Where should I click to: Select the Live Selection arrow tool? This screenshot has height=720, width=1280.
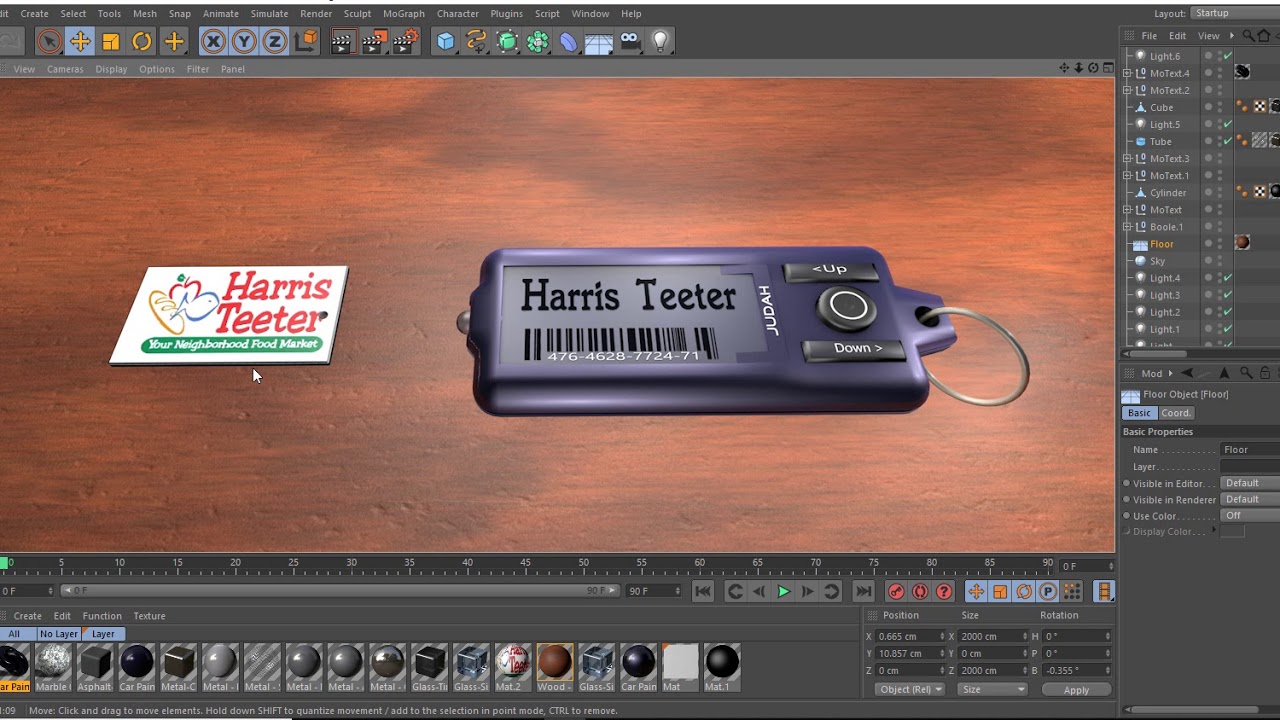[48, 41]
